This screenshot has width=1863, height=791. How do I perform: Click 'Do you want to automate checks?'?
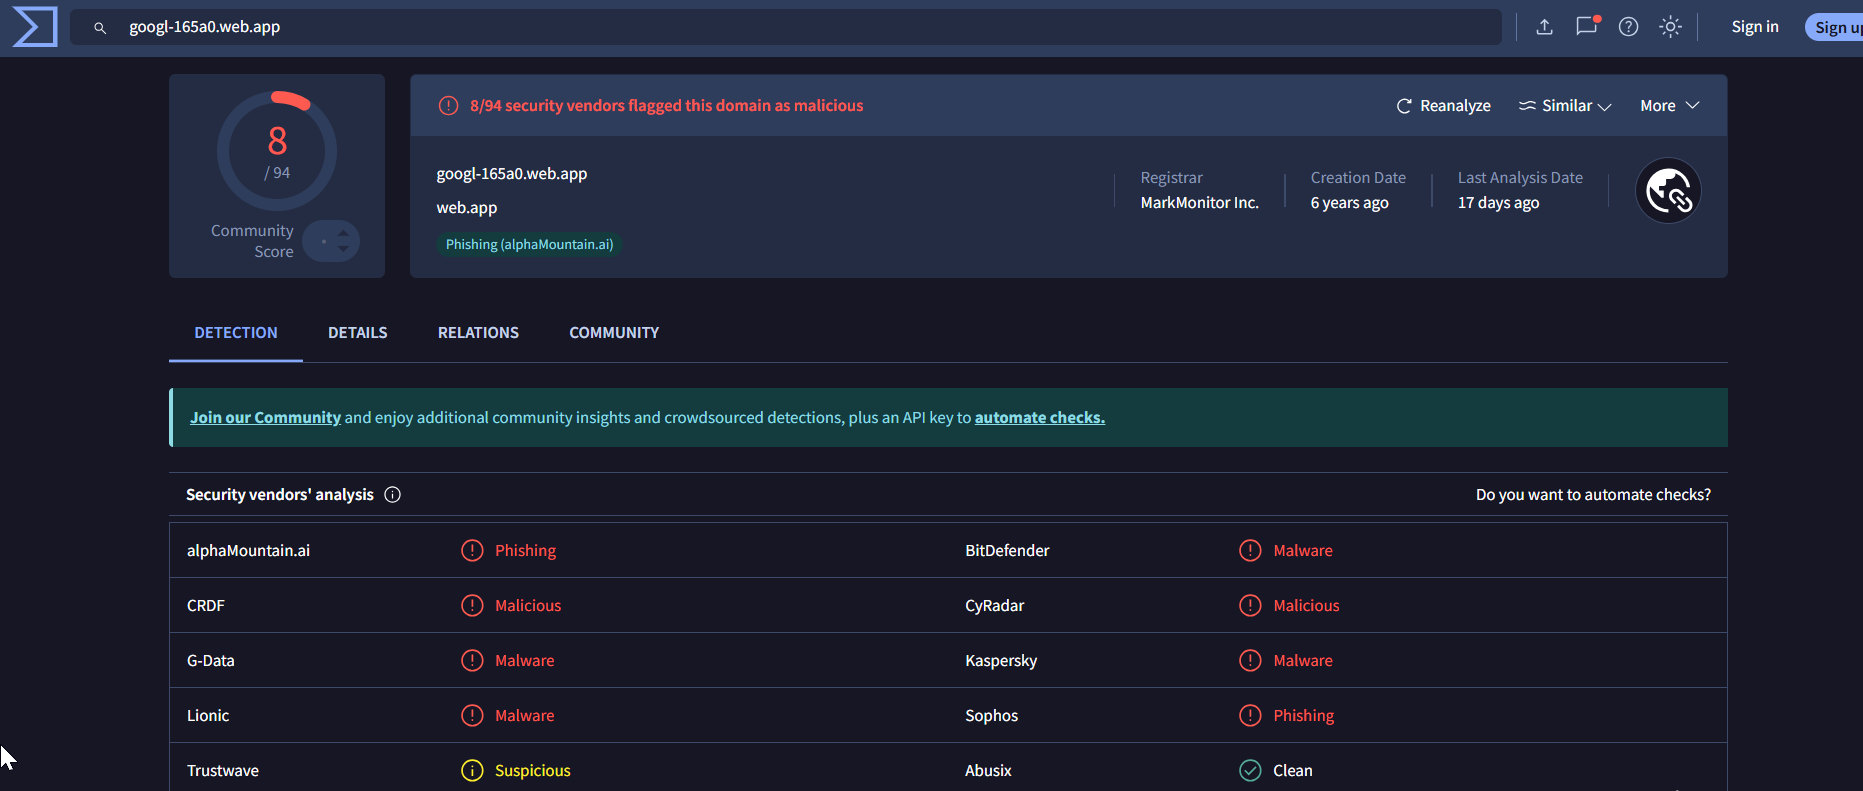coord(1593,495)
